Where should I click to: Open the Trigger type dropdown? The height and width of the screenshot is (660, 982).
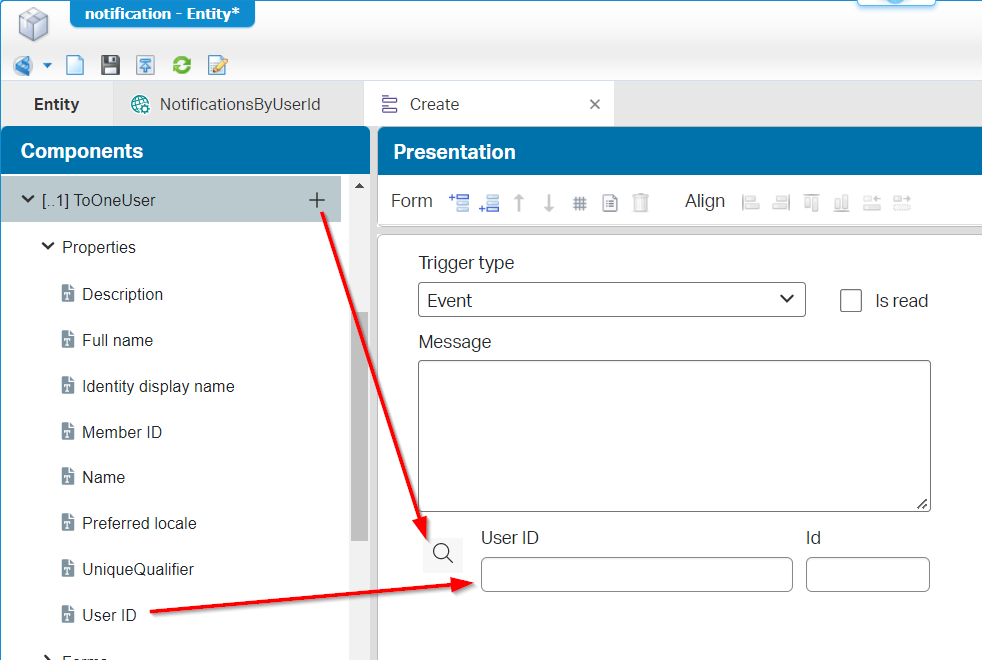pyautogui.click(x=611, y=300)
